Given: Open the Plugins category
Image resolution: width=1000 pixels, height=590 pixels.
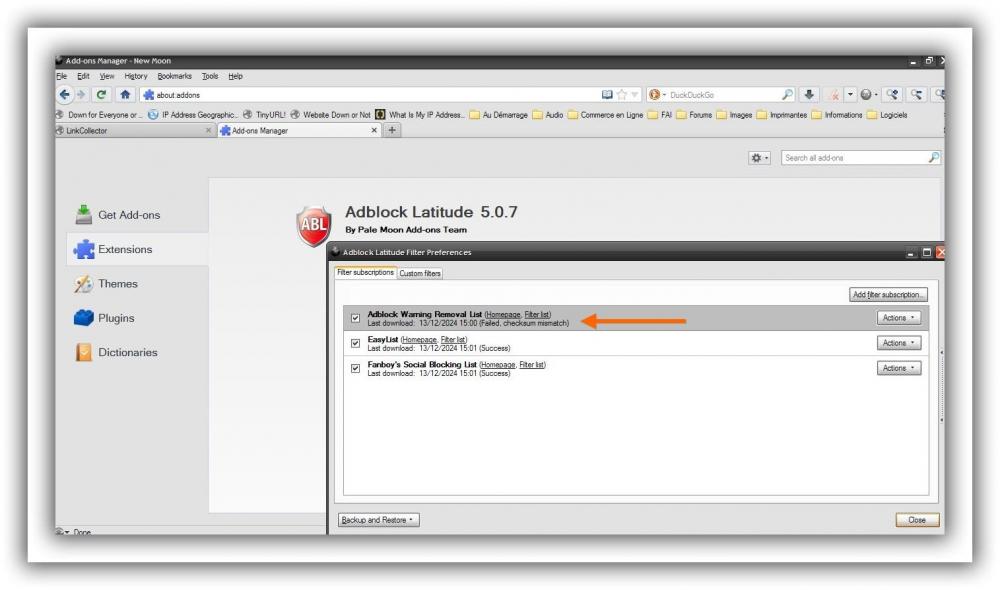Looking at the screenshot, I should [x=116, y=318].
